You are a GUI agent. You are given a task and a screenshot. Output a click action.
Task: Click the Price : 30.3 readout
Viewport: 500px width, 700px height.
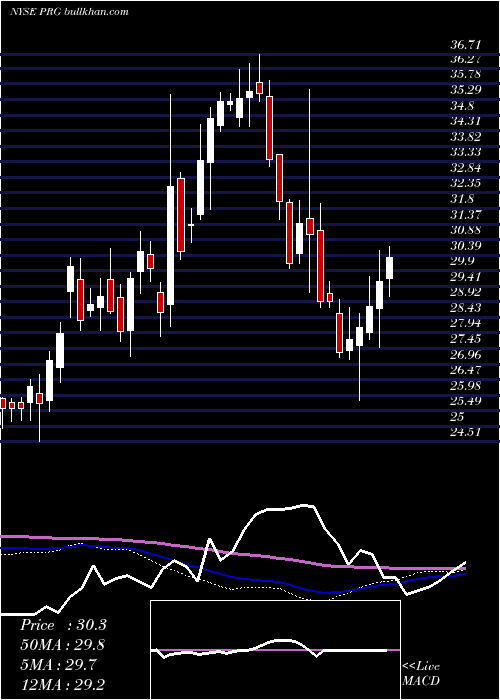tap(63, 625)
